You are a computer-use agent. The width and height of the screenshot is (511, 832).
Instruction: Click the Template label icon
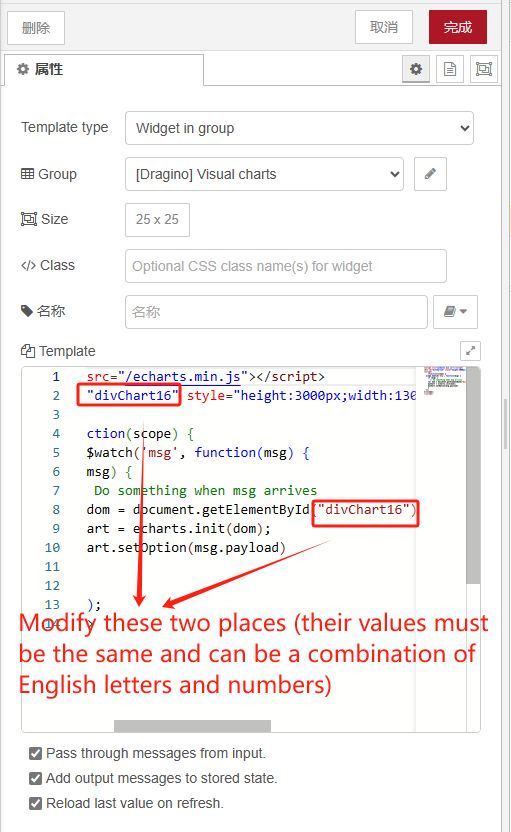coord(28,351)
